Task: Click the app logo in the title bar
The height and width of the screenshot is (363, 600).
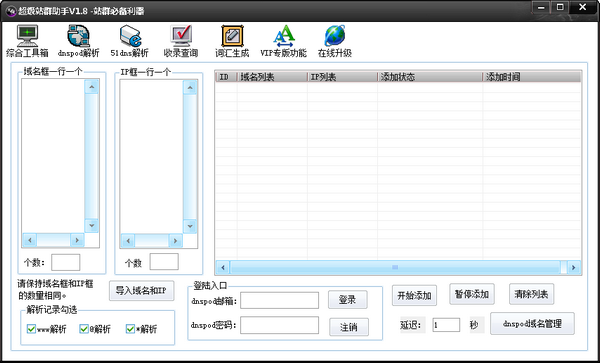Action: click(11, 11)
